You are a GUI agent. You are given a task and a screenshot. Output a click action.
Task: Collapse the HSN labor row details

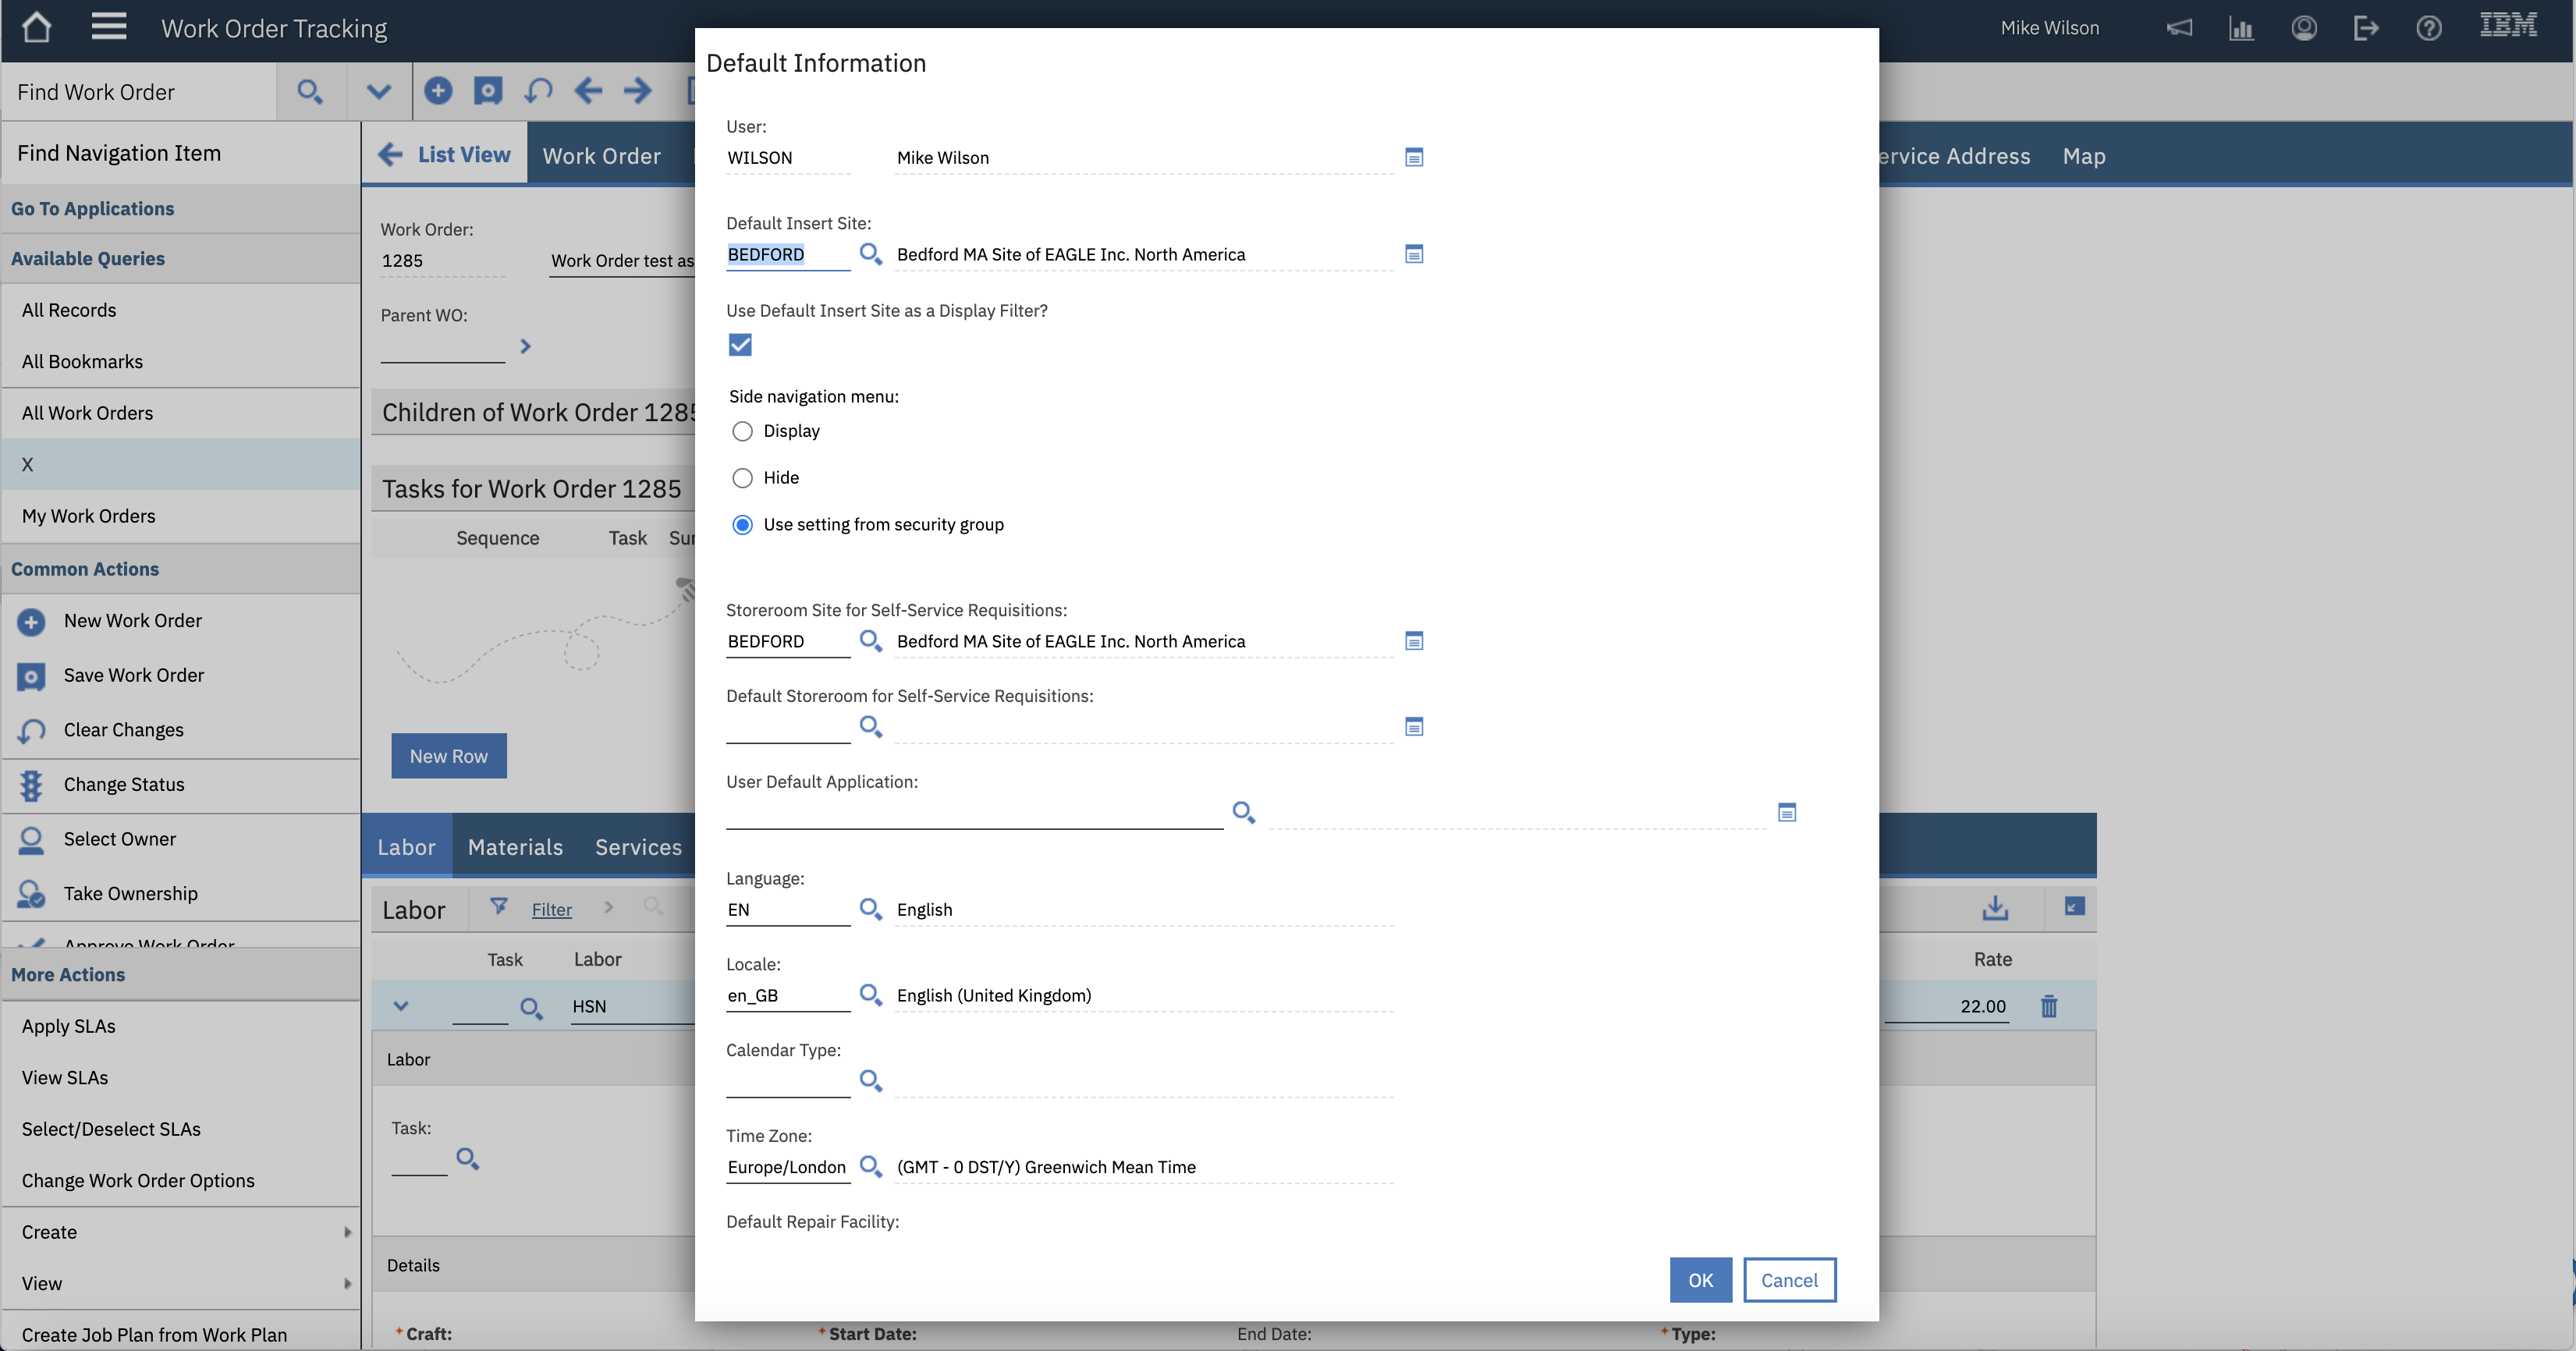point(401,1006)
